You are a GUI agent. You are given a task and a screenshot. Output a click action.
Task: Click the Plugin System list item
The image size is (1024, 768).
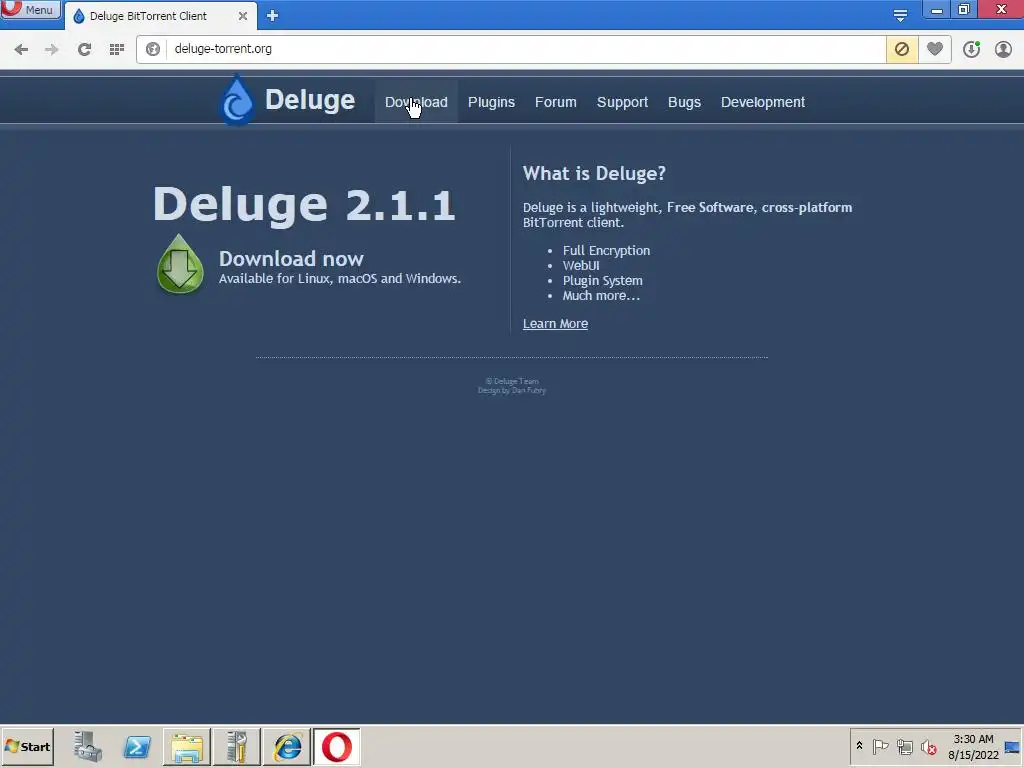603,280
